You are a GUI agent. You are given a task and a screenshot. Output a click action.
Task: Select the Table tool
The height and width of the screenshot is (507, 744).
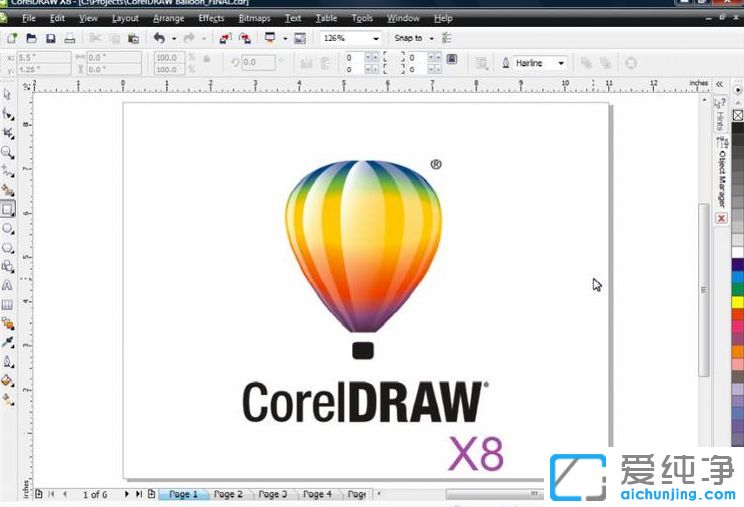(7, 304)
